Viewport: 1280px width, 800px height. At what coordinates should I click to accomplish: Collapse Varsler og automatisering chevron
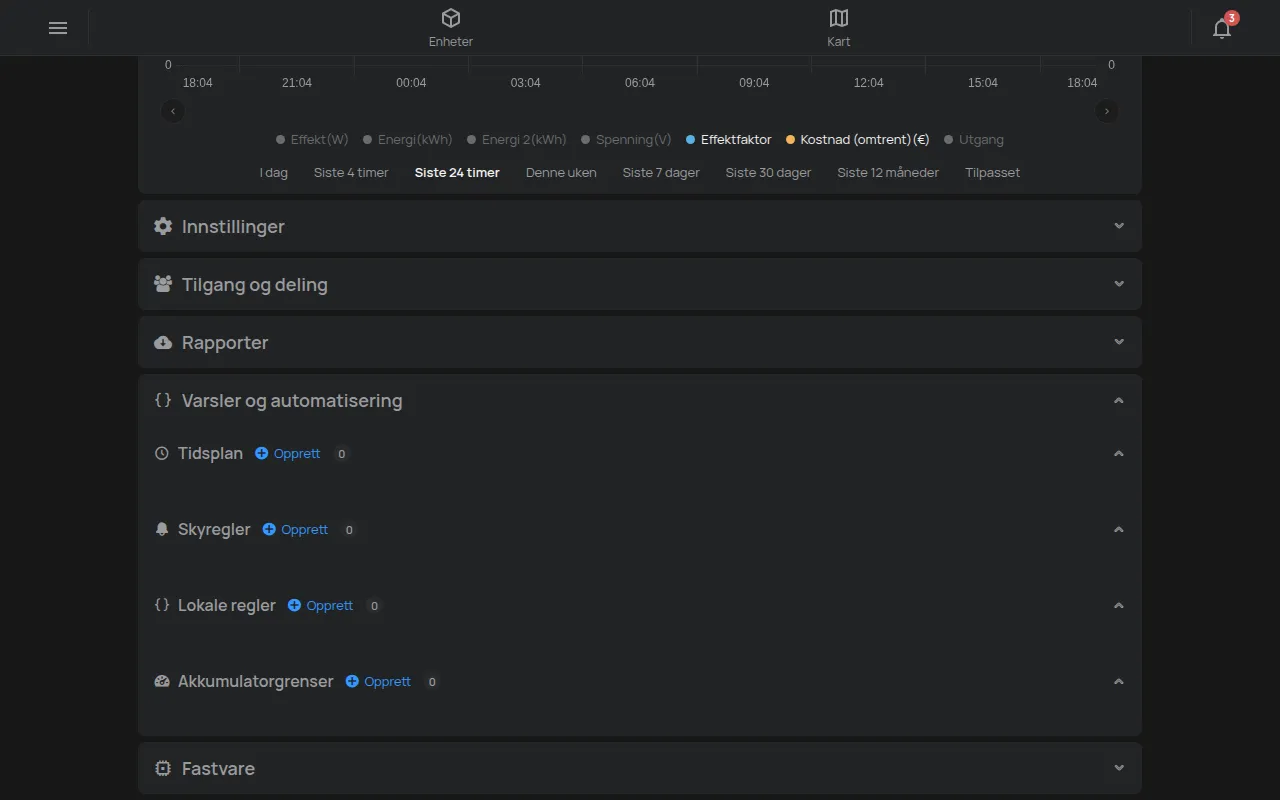pos(1119,400)
